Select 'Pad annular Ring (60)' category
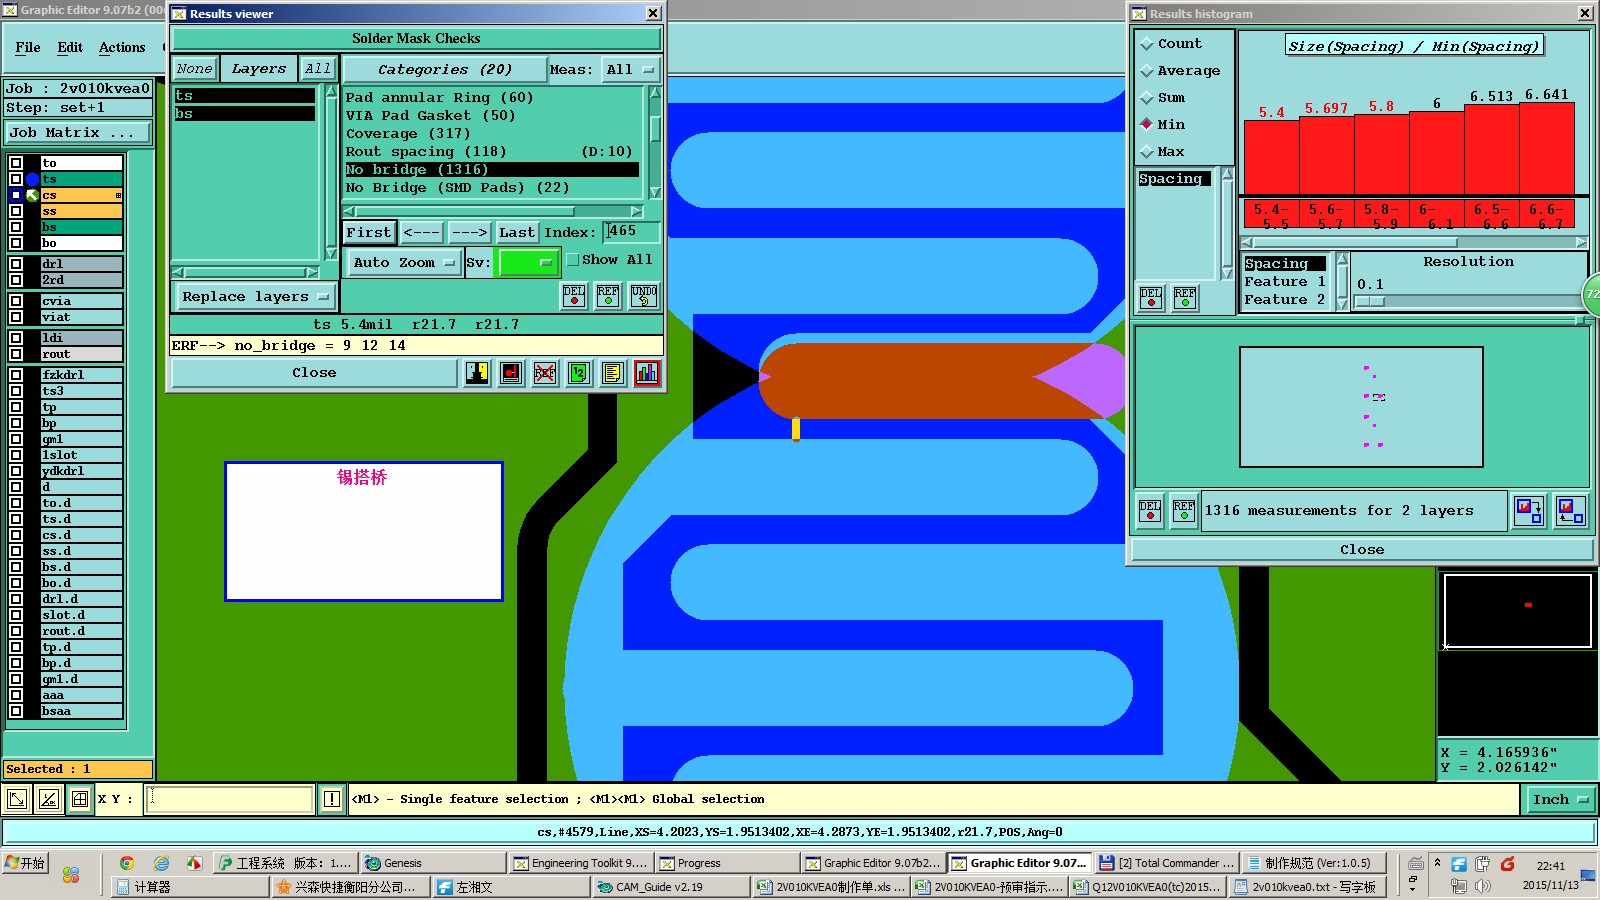 pyautogui.click(x=439, y=98)
